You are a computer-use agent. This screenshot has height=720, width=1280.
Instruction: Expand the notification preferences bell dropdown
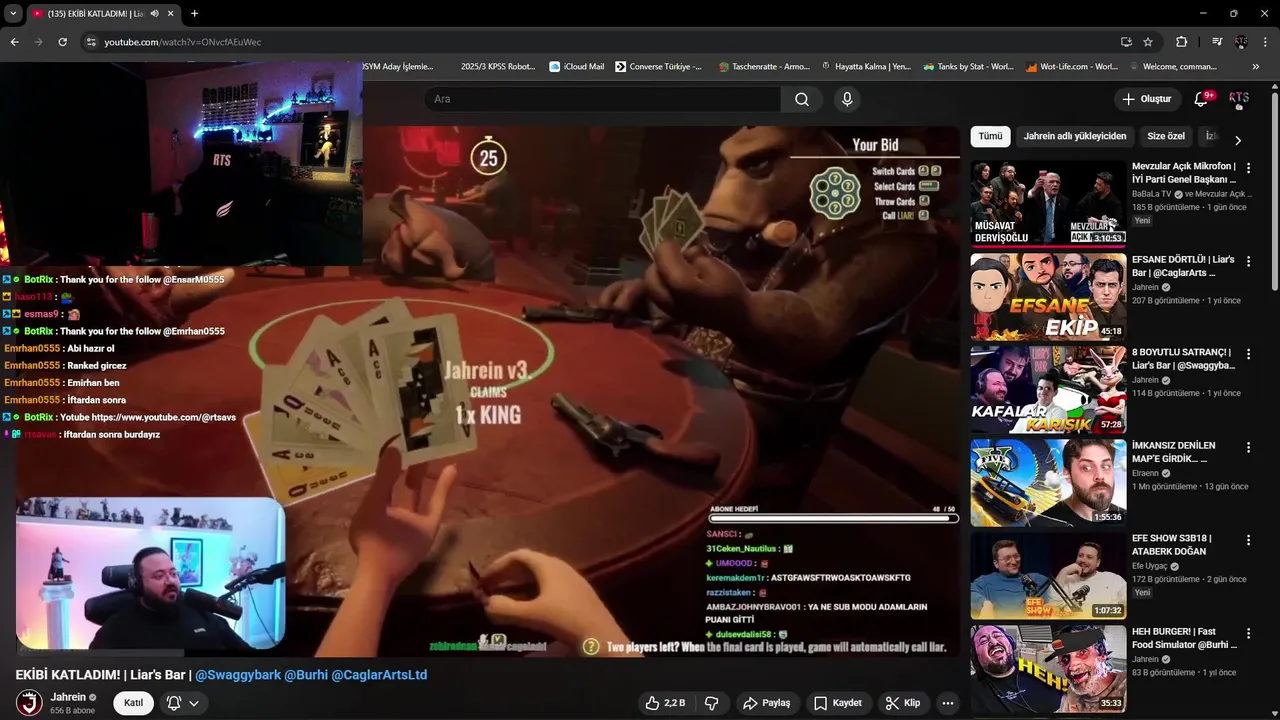tap(183, 703)
